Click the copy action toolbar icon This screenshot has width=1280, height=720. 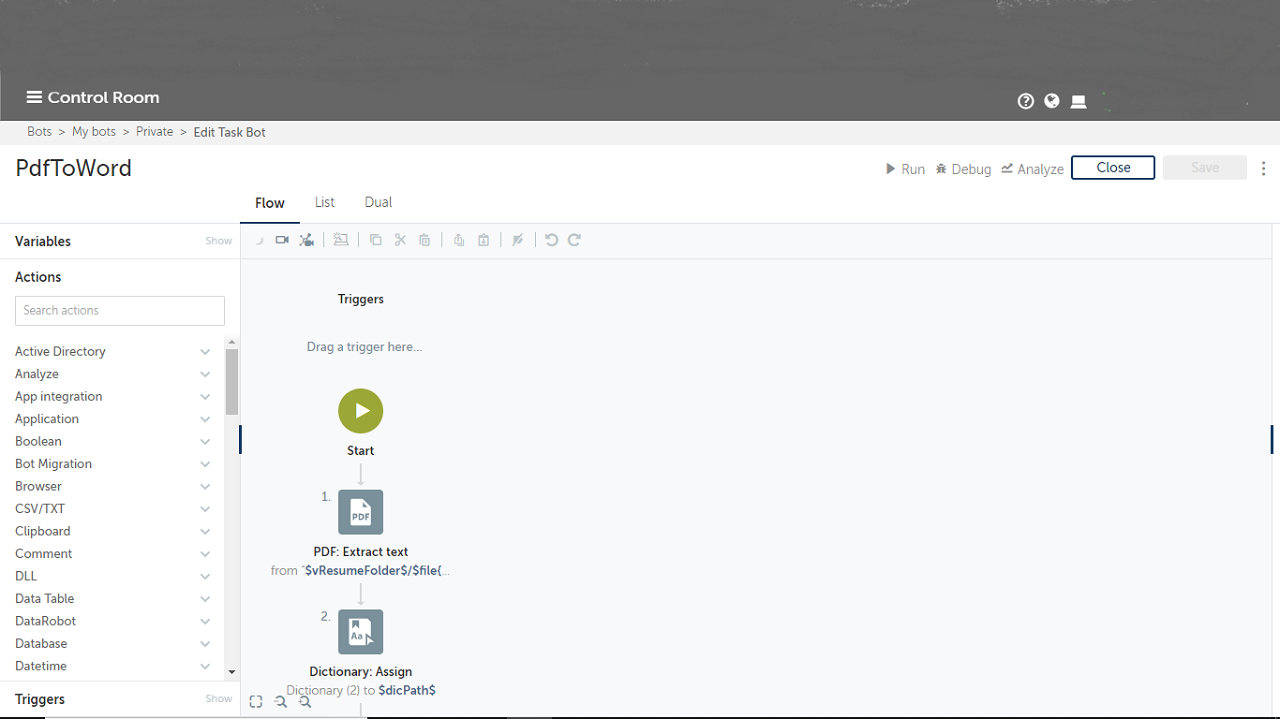click(376, 240)
